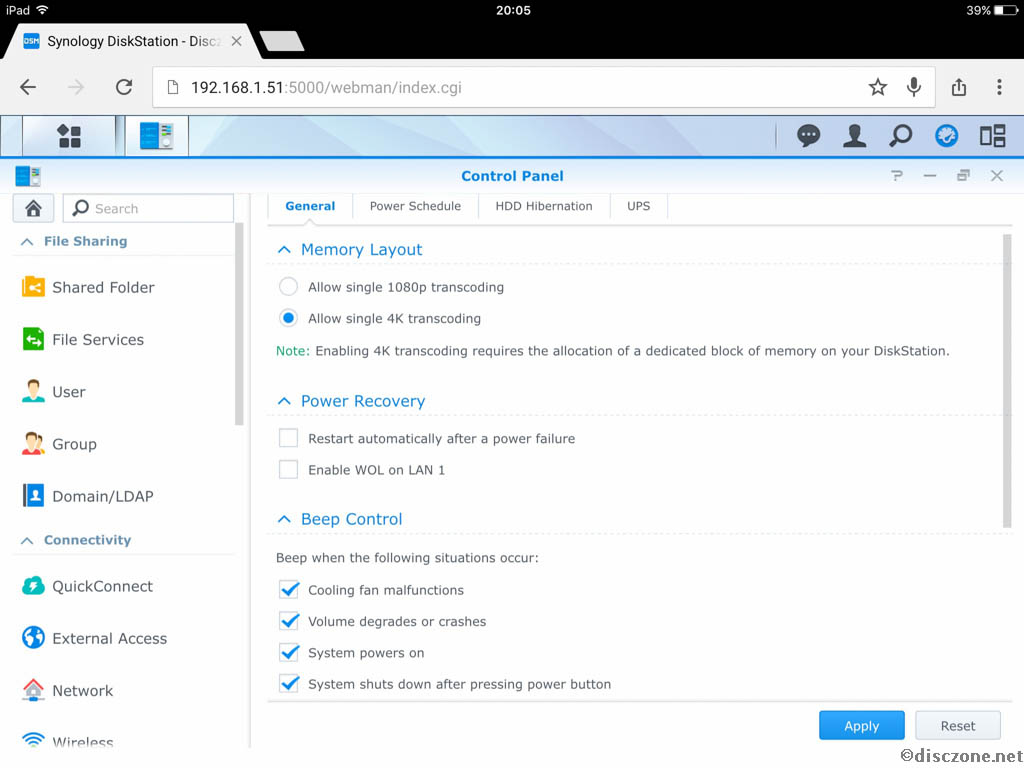Open User settings
The height and width of the screenshot is (768, 1024).
click(x=54, y=392)
